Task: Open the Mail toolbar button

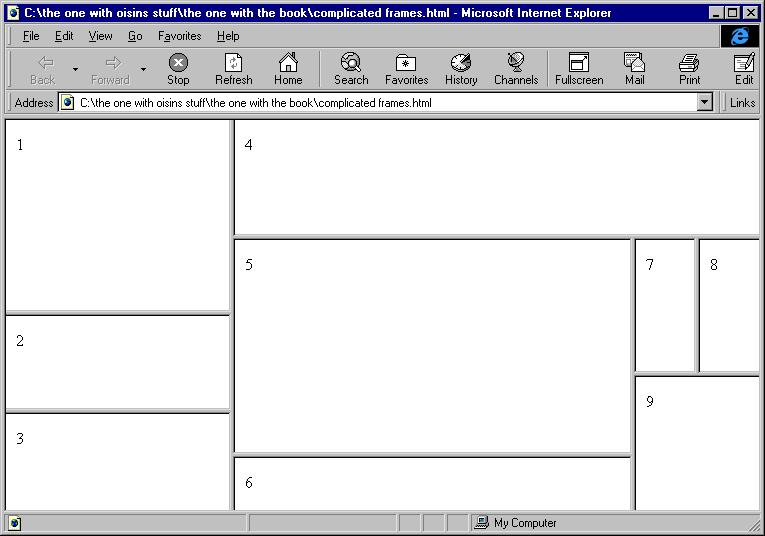Action: tap(635, 70)
